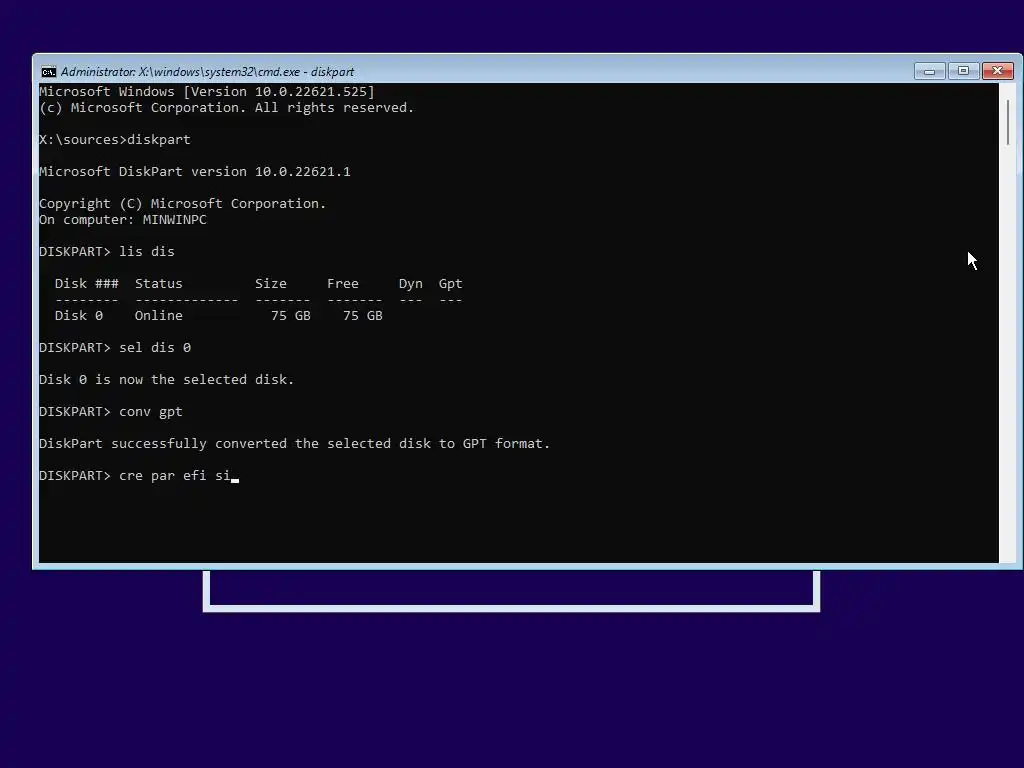Click the 'Size' column header
This screenshot has height=768, width=1024.
pos(271,284)
